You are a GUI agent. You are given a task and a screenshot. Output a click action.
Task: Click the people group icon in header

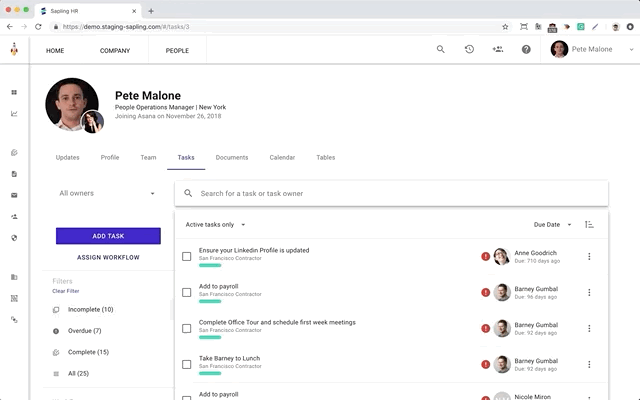[497, 49]
